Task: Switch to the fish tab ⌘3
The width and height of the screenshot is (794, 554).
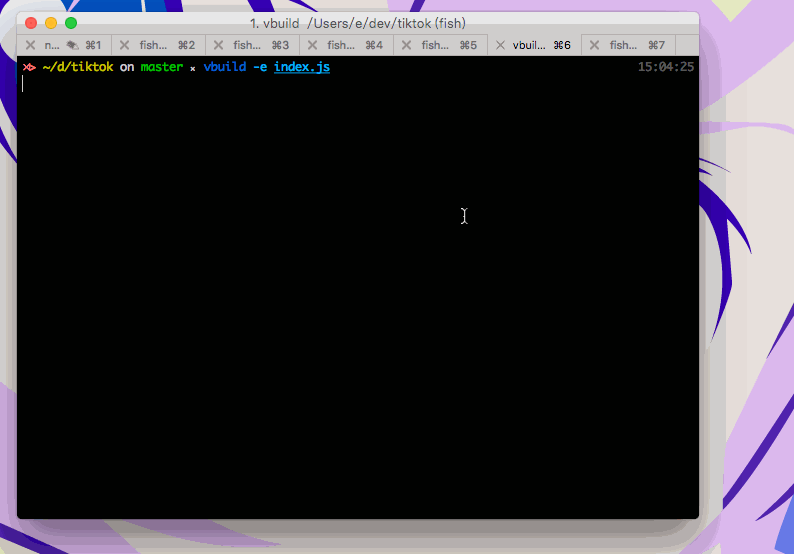Action: click(x=253, y=45)
